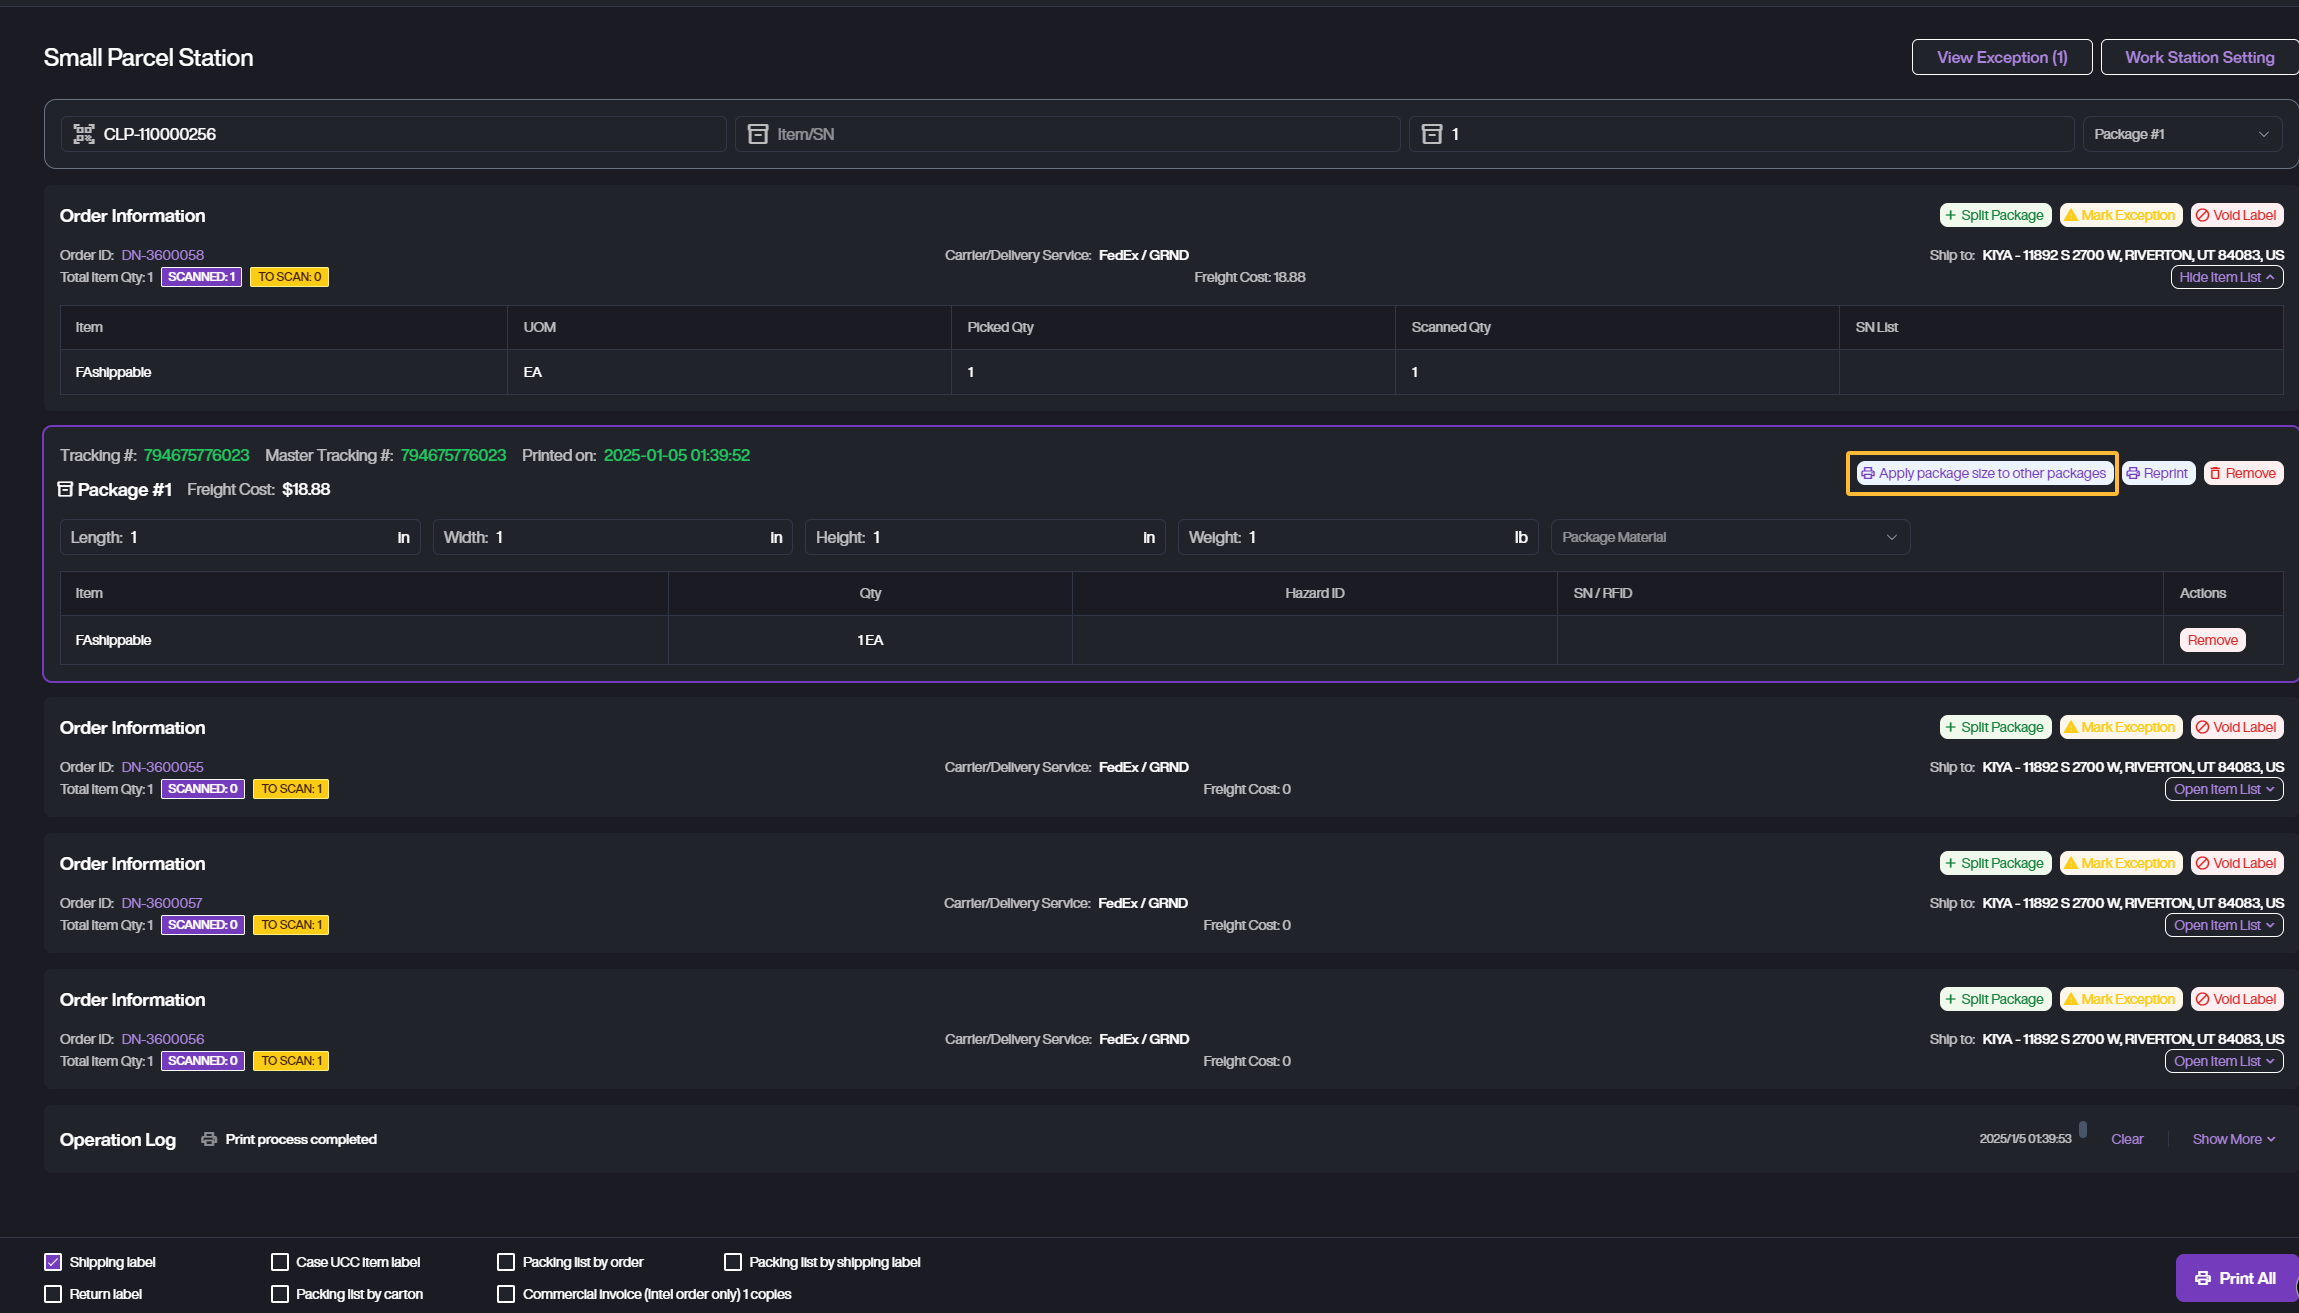
Task: Collapse the list with Hide Item List
Action: pyautogui.click(x=2226, y=277)
